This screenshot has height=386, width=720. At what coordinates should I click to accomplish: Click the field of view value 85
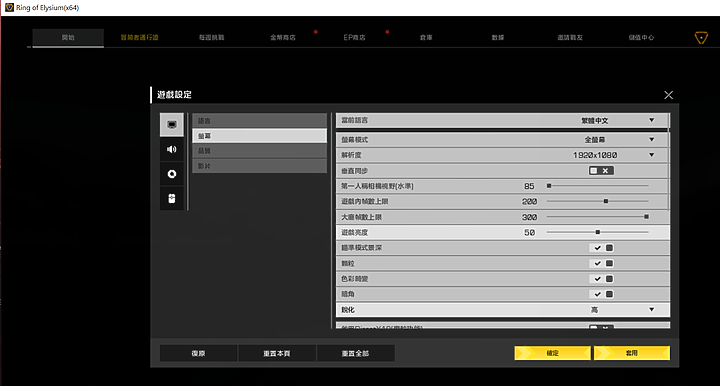pos(529,186)
